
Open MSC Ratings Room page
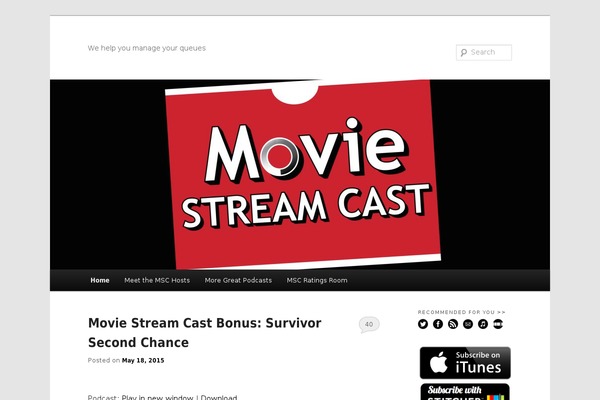click(x=317, y=280)
